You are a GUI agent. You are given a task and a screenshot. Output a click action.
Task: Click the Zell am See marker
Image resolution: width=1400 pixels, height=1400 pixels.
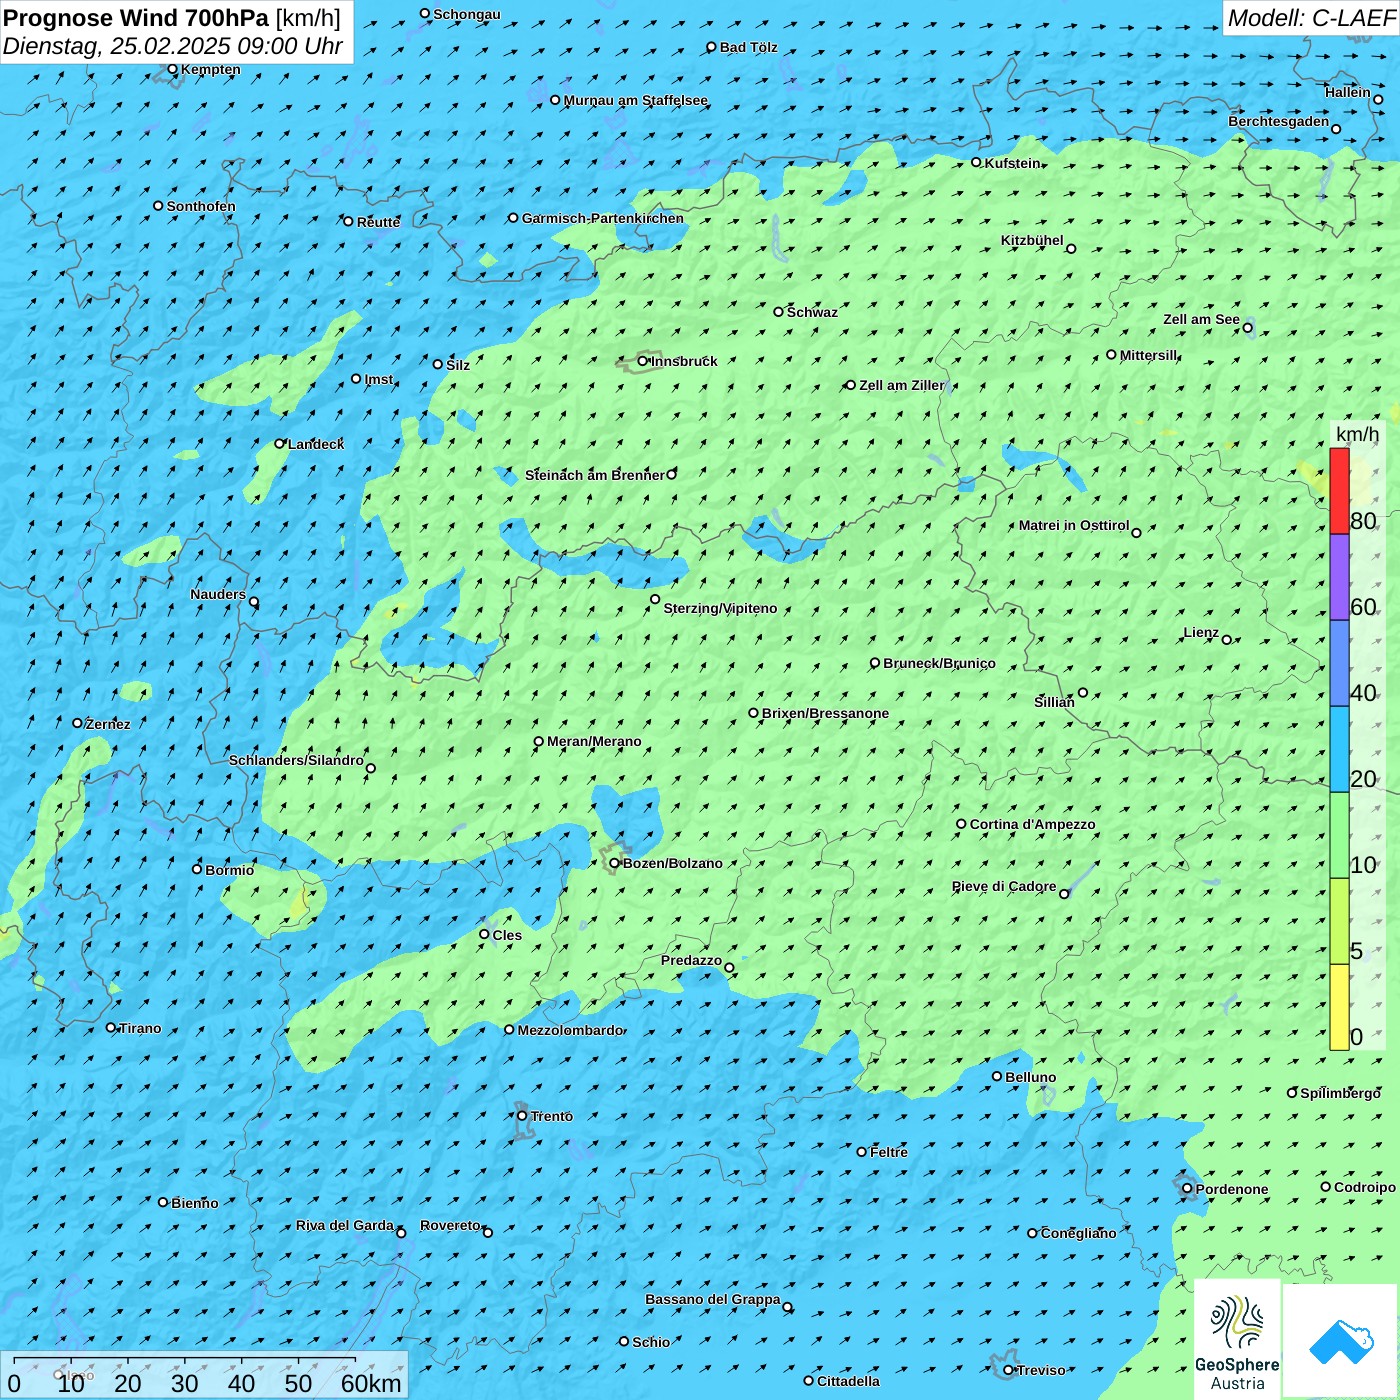1247,327
